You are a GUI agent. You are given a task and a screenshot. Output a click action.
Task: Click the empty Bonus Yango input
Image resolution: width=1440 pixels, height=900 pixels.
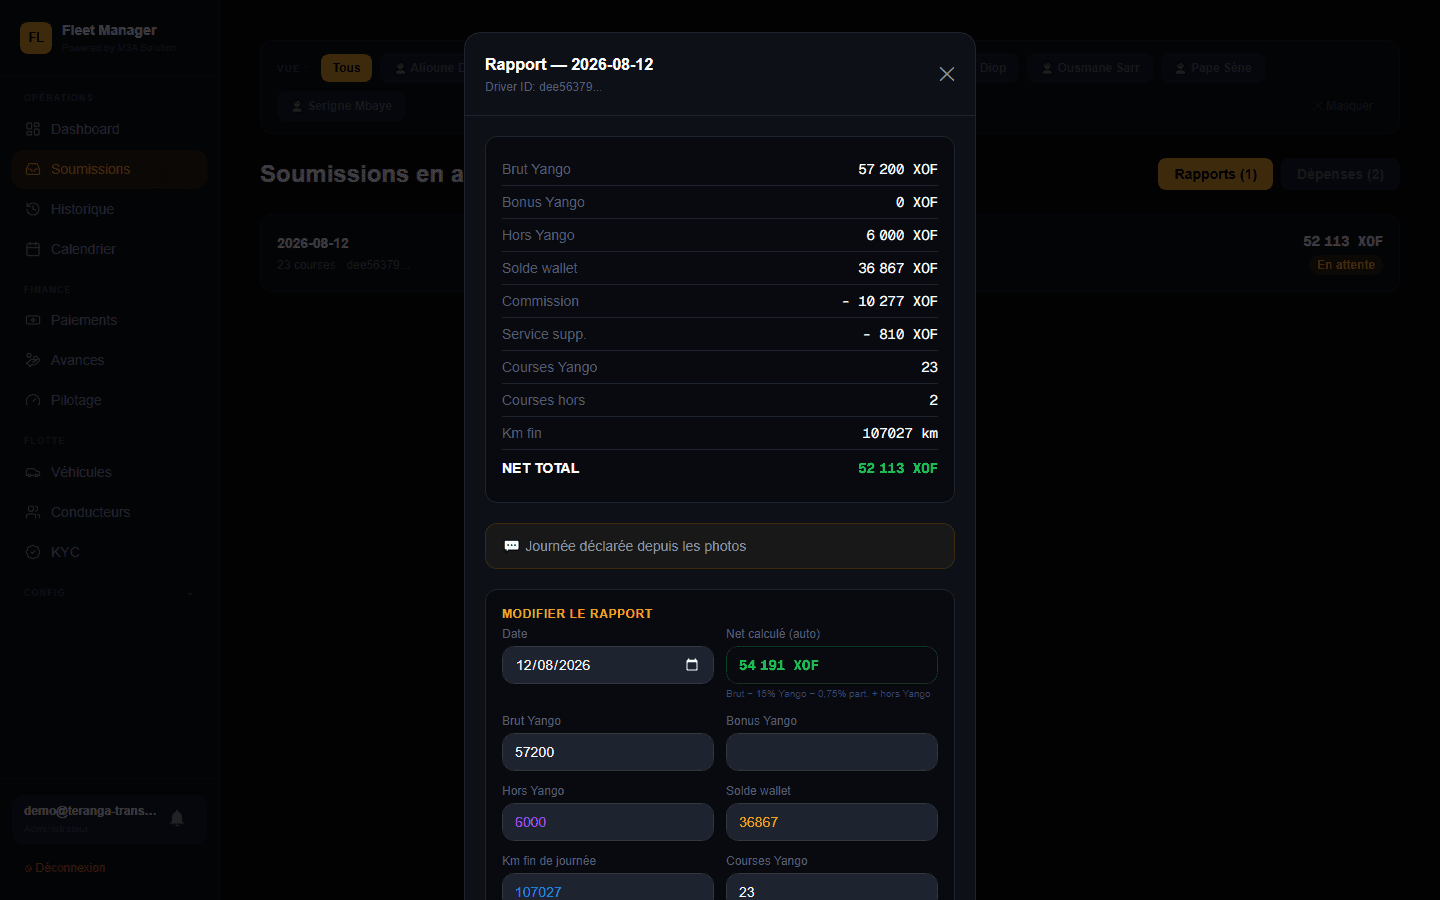coord(832,752)
